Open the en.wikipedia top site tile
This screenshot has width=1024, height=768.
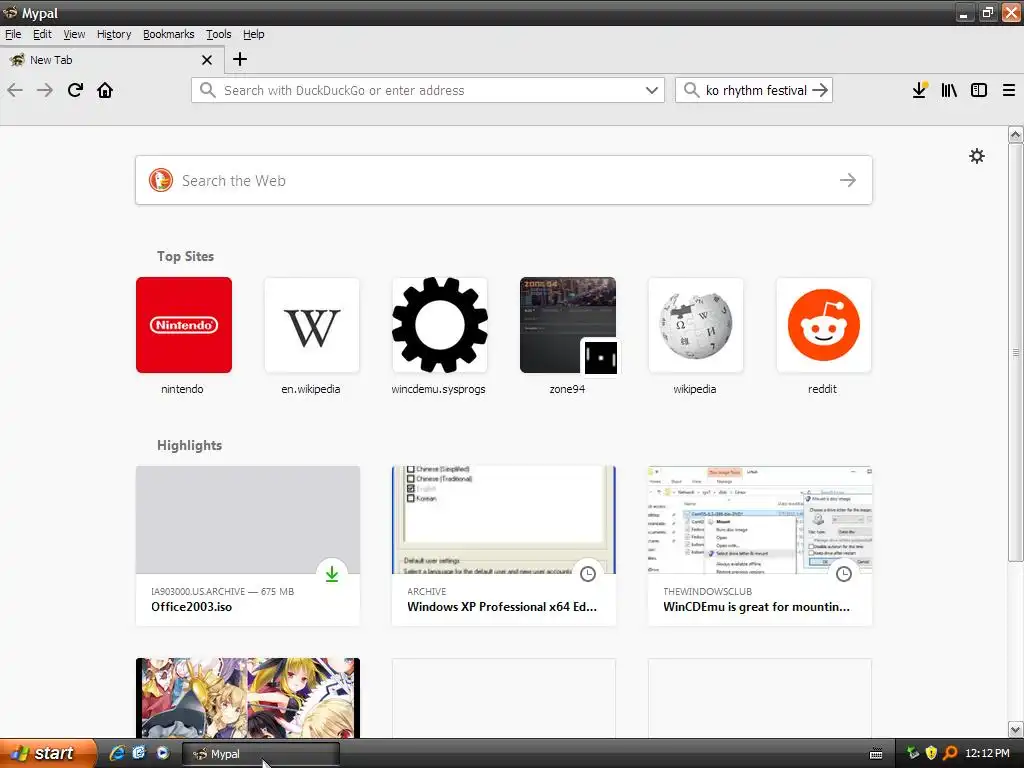click(x=312, y=325)
